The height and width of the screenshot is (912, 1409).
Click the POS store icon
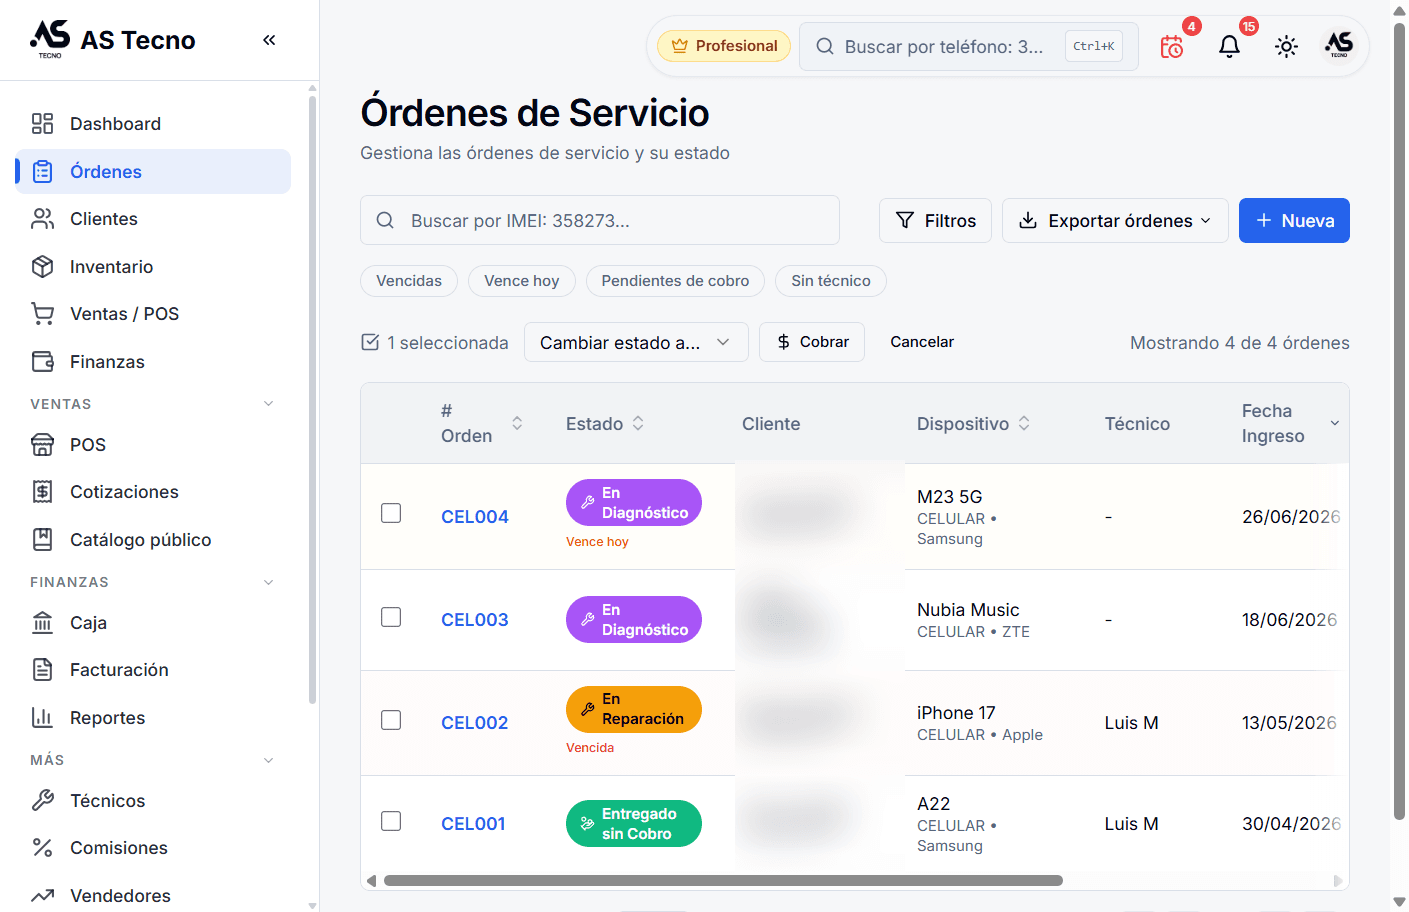click(x=42, y=445)
